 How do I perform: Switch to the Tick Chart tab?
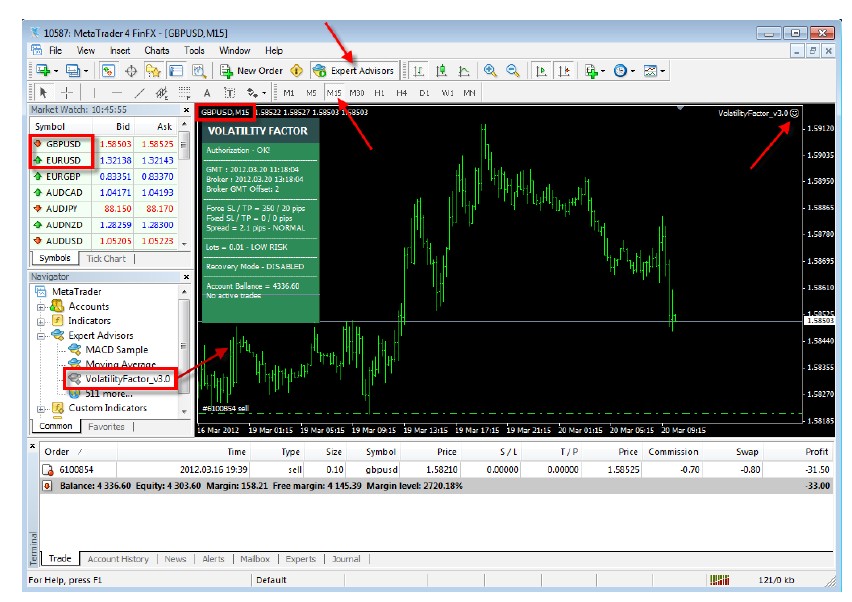[x=106, y=259]
